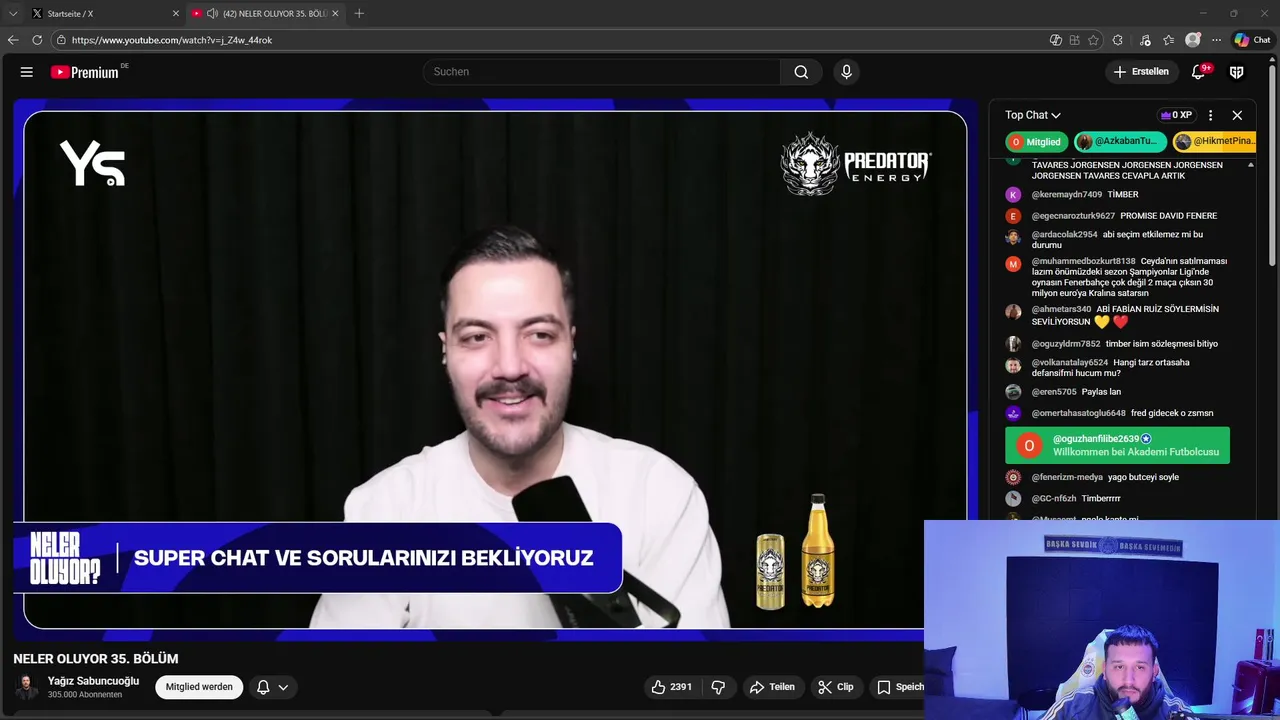Open the Copilot rewrite icon in address bar
This screenshot has width=1280, height=720.
coord(1056,40)
